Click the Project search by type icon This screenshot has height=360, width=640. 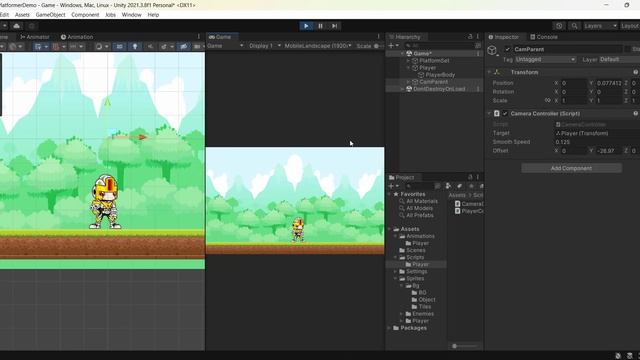pyautogui.click(x=448, y=186)
